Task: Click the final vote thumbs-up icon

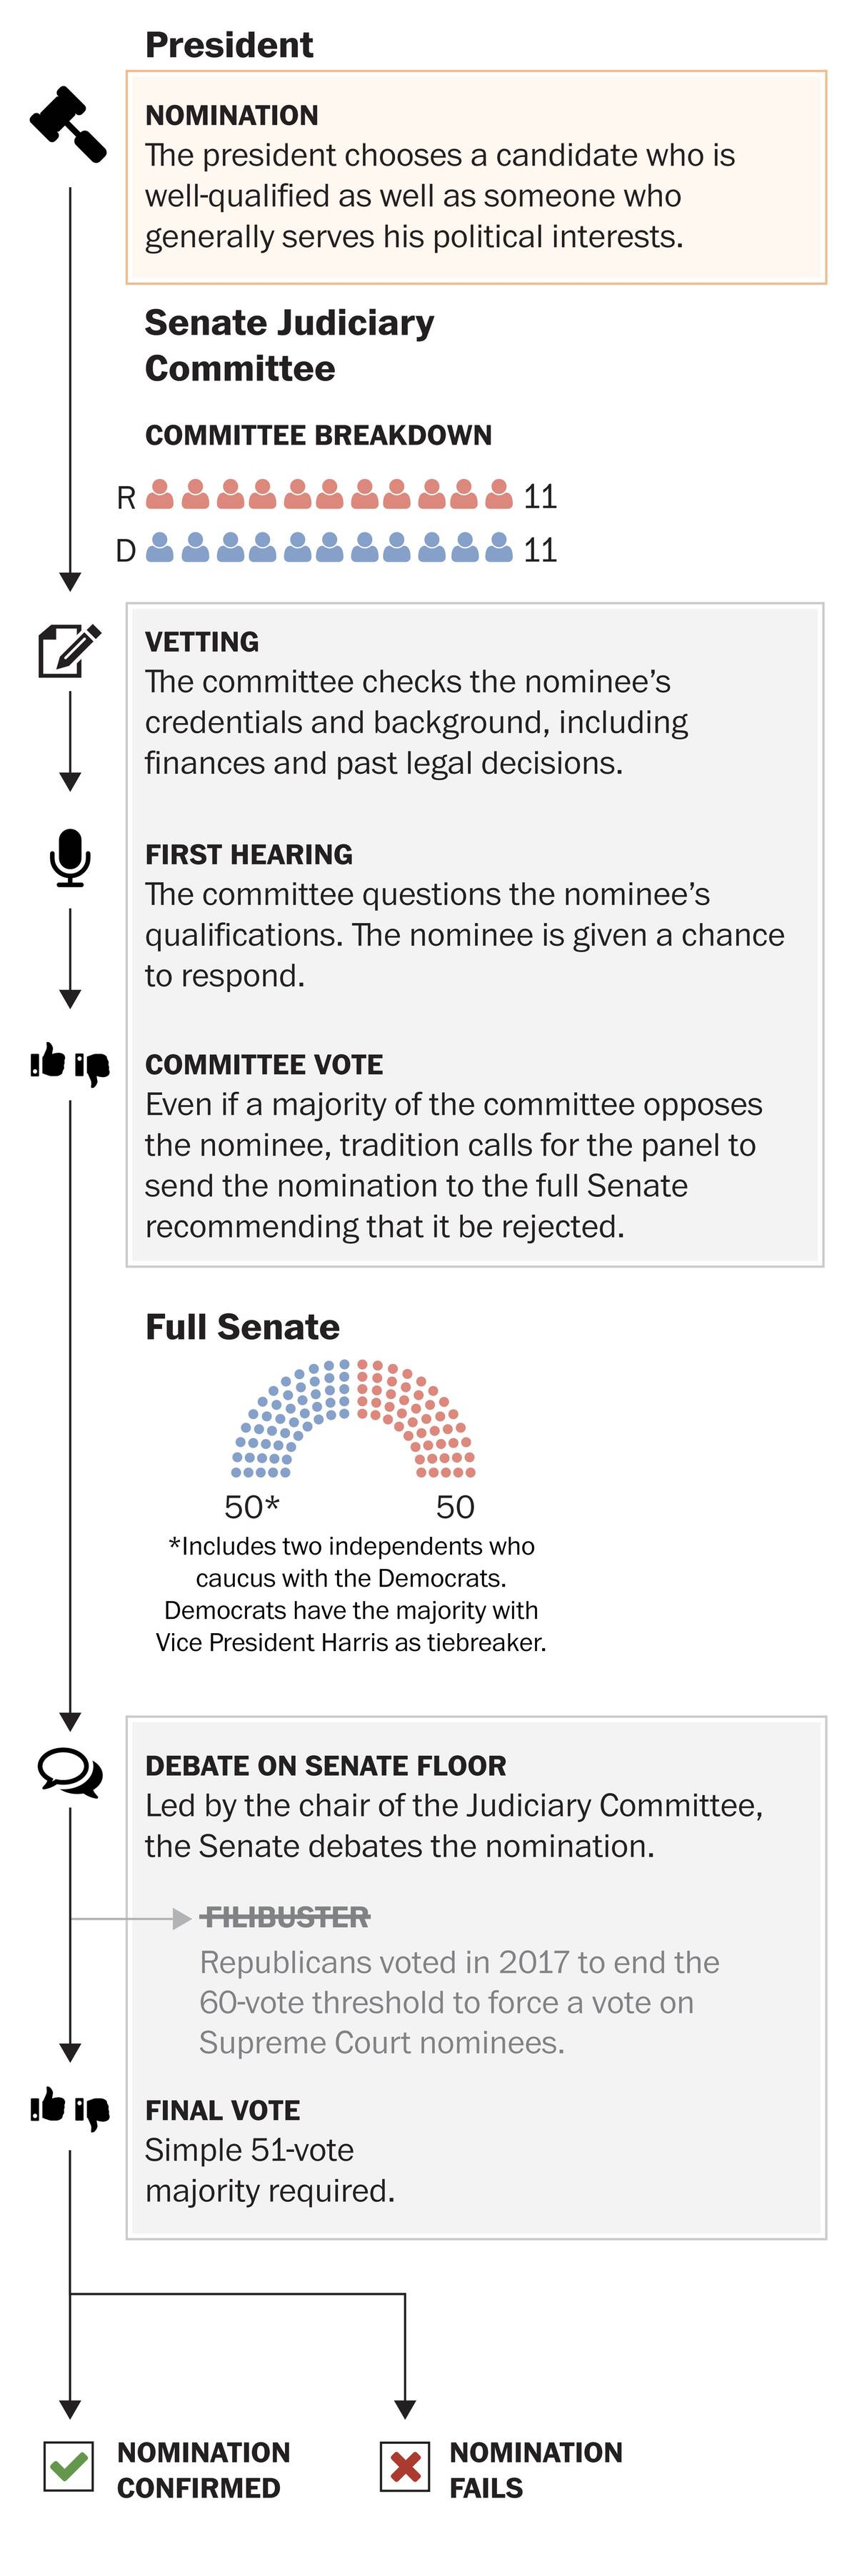Action: coord(47,2105)
